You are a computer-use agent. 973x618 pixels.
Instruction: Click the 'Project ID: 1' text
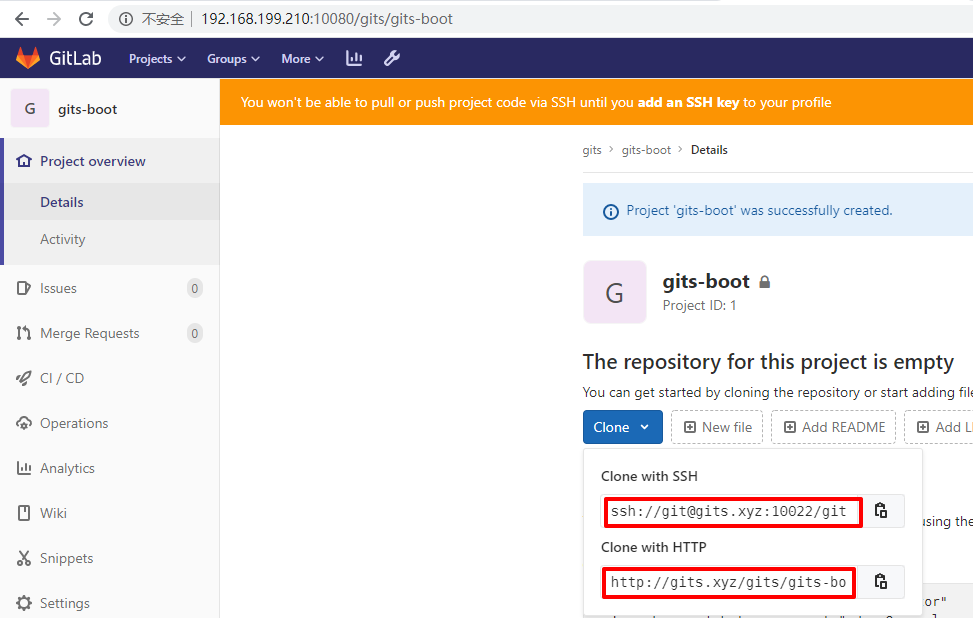[x=699, y=305]
